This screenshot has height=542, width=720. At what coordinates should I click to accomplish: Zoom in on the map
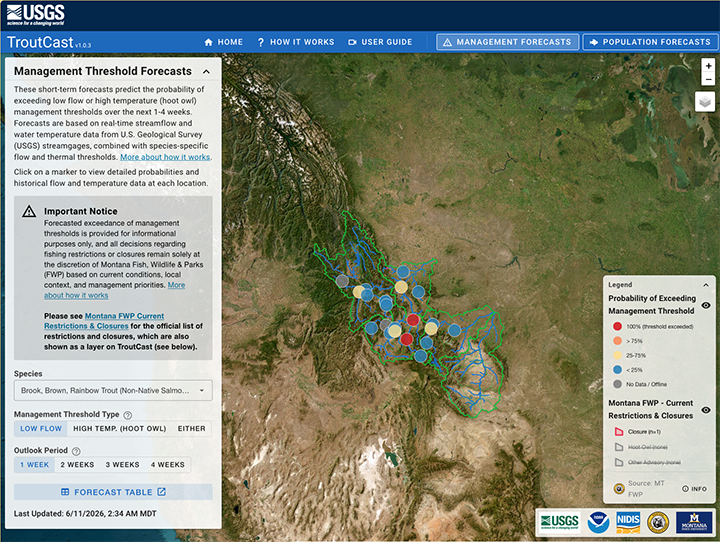tap(709, 66)
